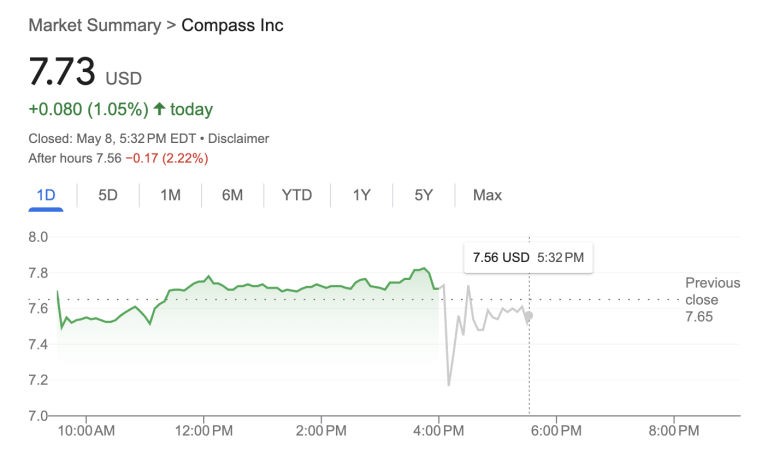Click the gray chart marker dot
768x453 pixels.
pyautogui.click(x=529, y=316)
